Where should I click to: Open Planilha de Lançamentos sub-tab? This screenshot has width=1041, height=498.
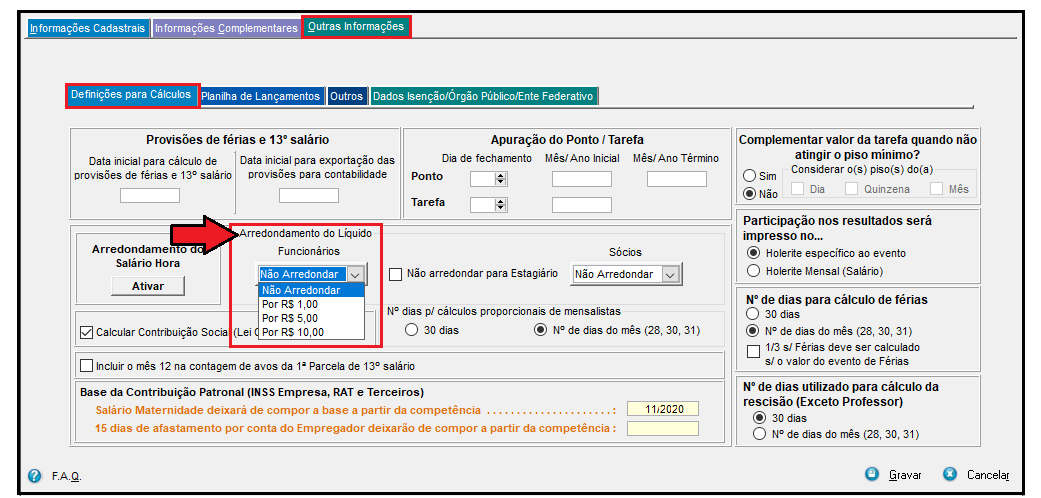tap(261, 96)
